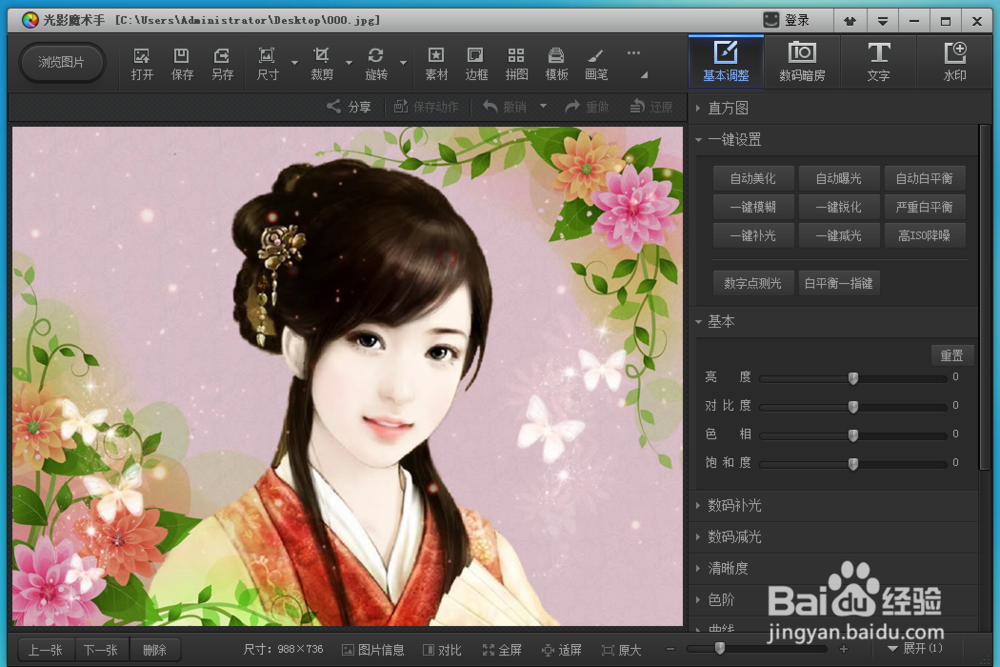
Task: Click 数字点测光 button
Action: click(753, 283)
